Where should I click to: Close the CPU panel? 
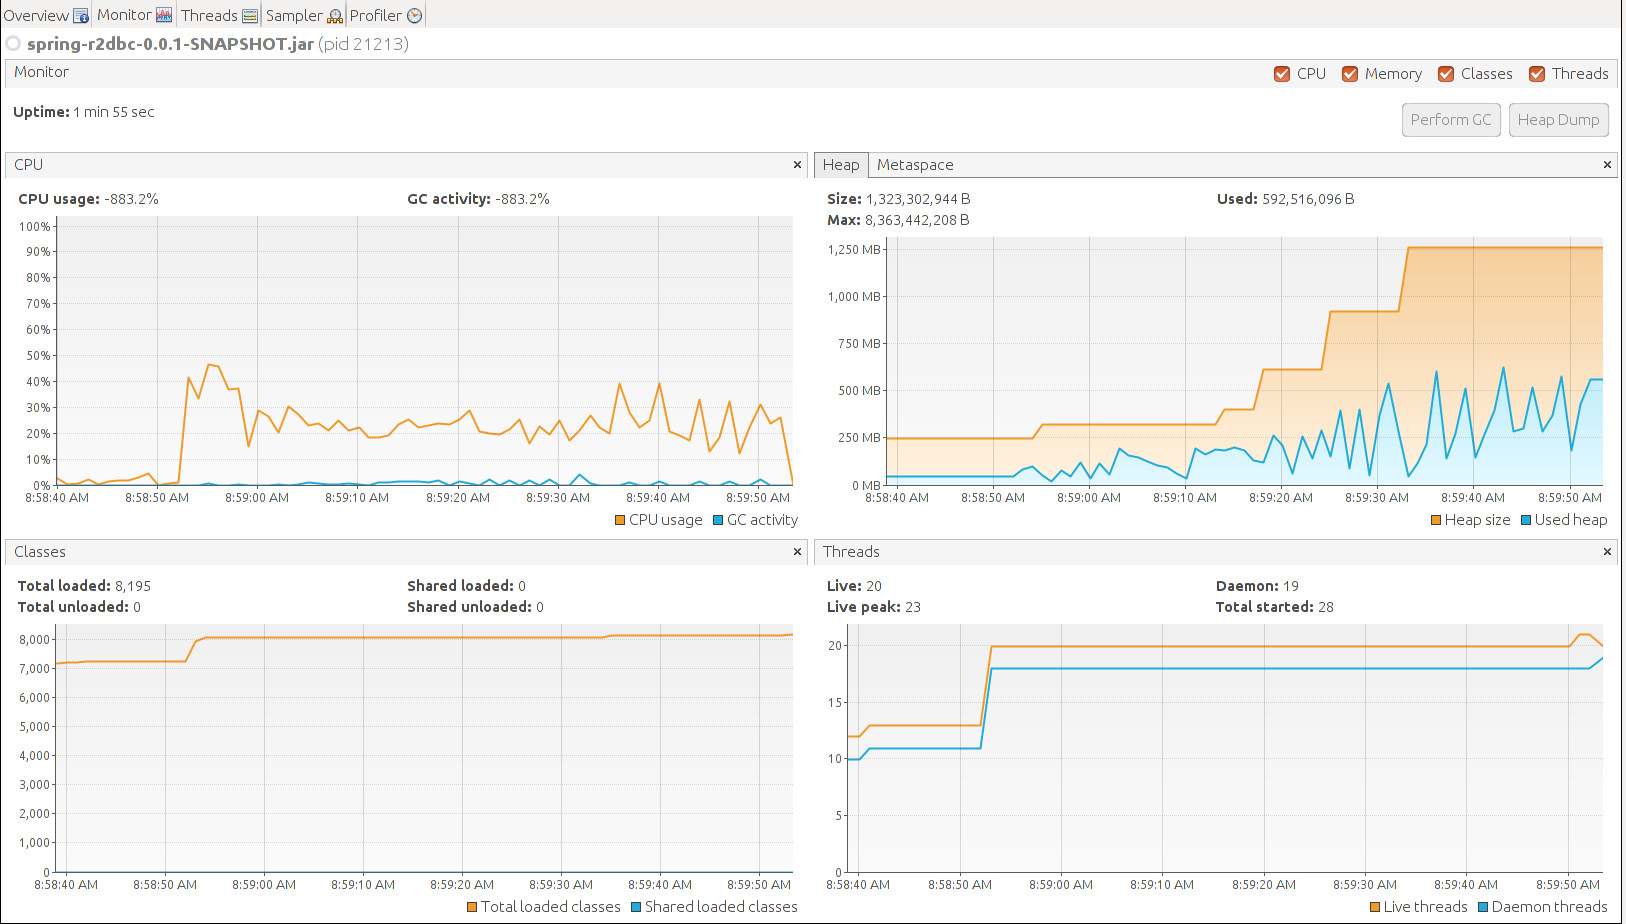point(797,165)
